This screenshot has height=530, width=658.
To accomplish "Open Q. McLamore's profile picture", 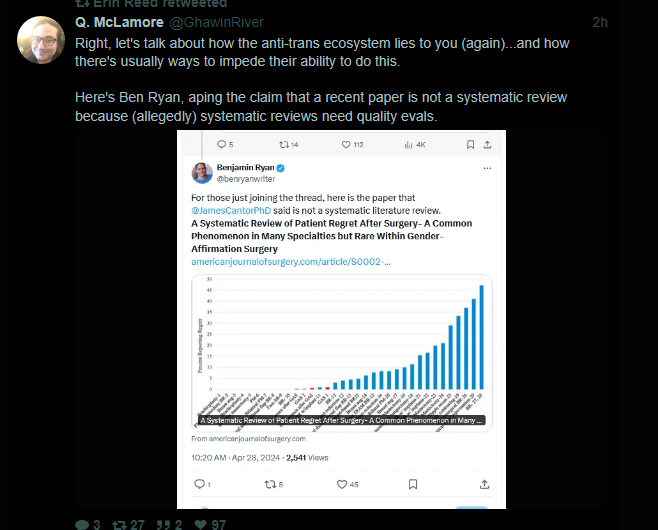I will 41,40.
